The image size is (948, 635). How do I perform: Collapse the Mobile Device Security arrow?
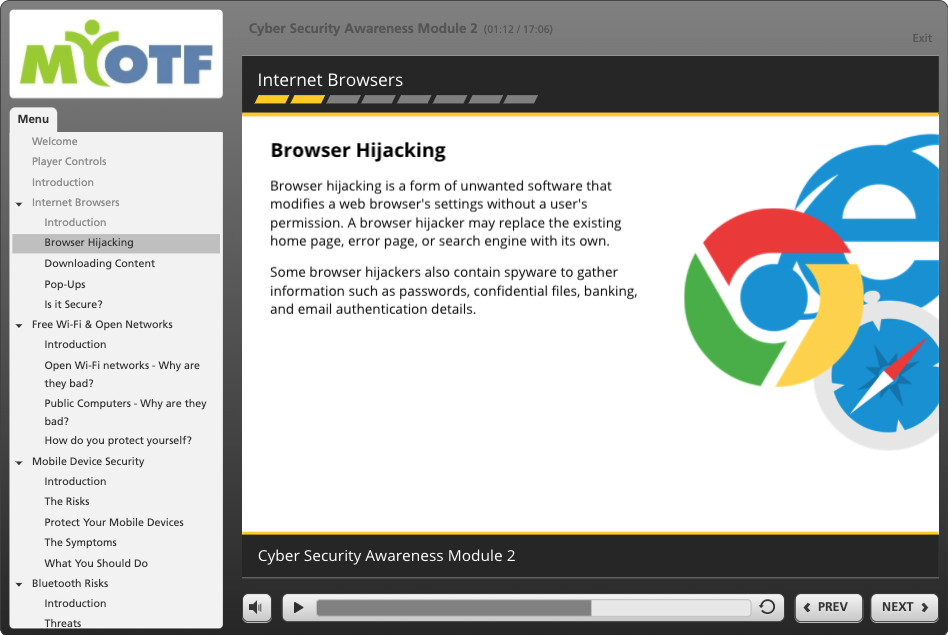tap(19, 463)
